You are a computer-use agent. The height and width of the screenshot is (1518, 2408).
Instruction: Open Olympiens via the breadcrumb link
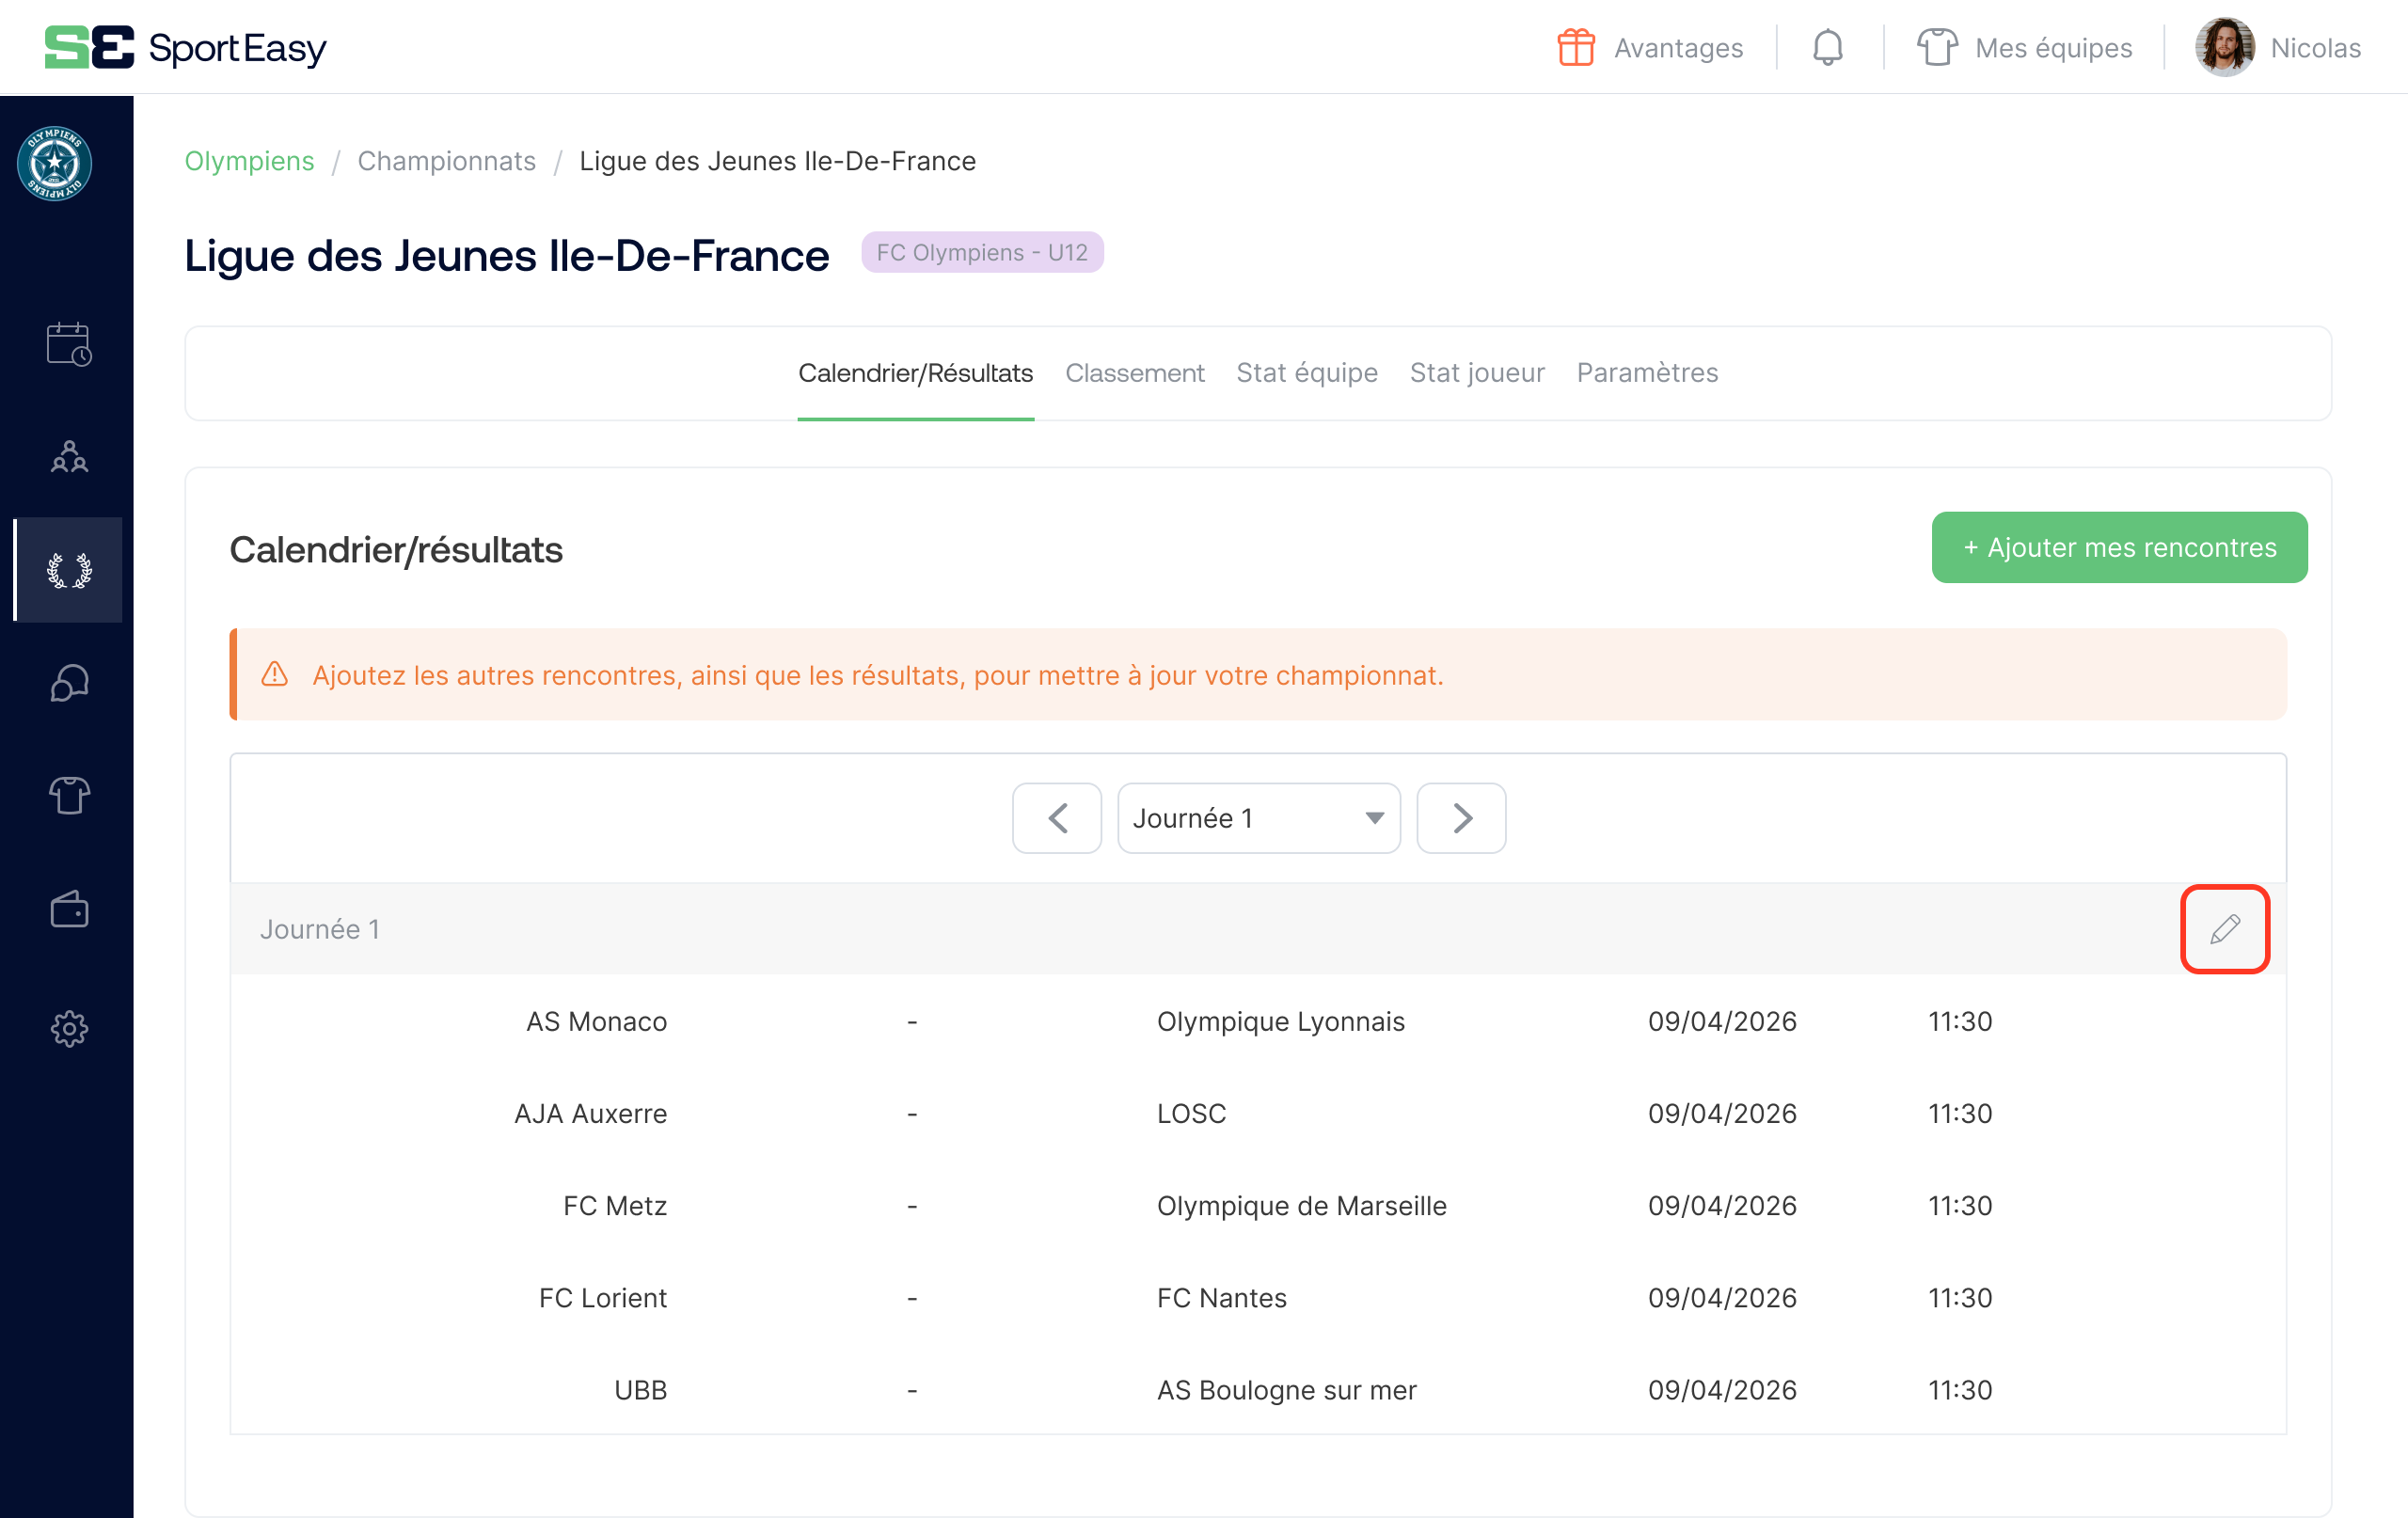tap(249, 160)
